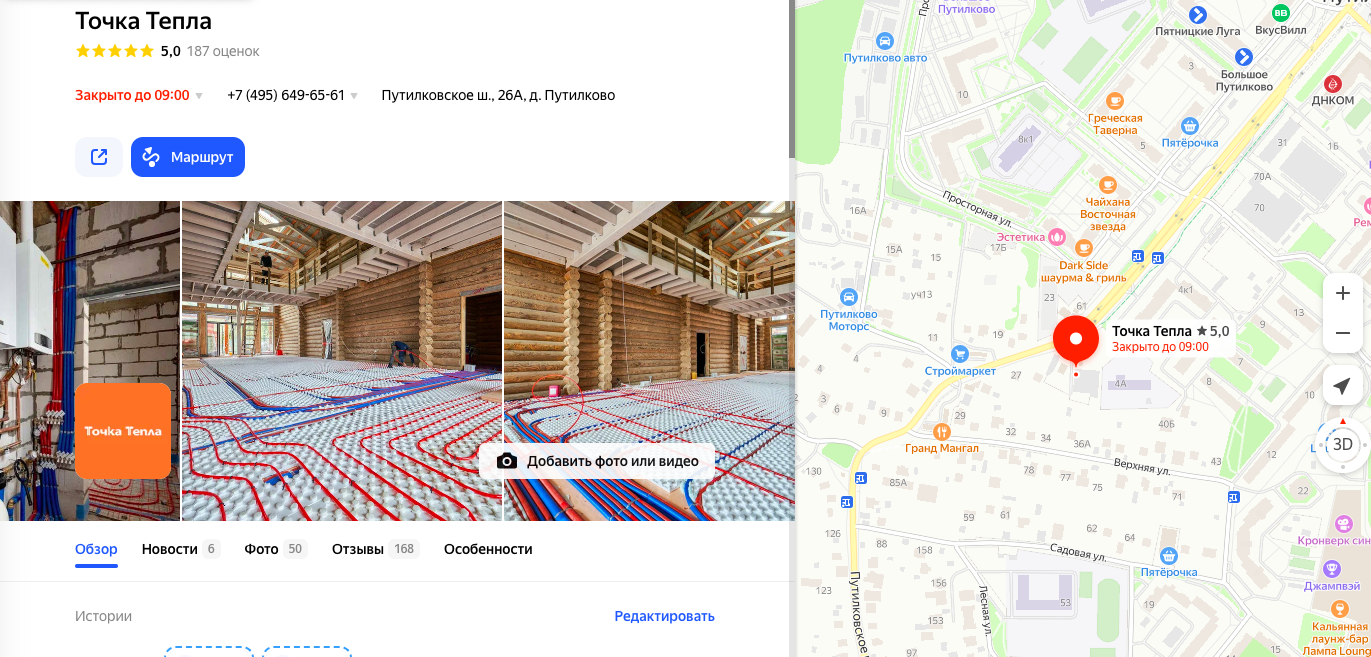Open the orange Точка Тепла logo image
The width and height of the screenshot is (1371, 657).
[x=123, y=431]
